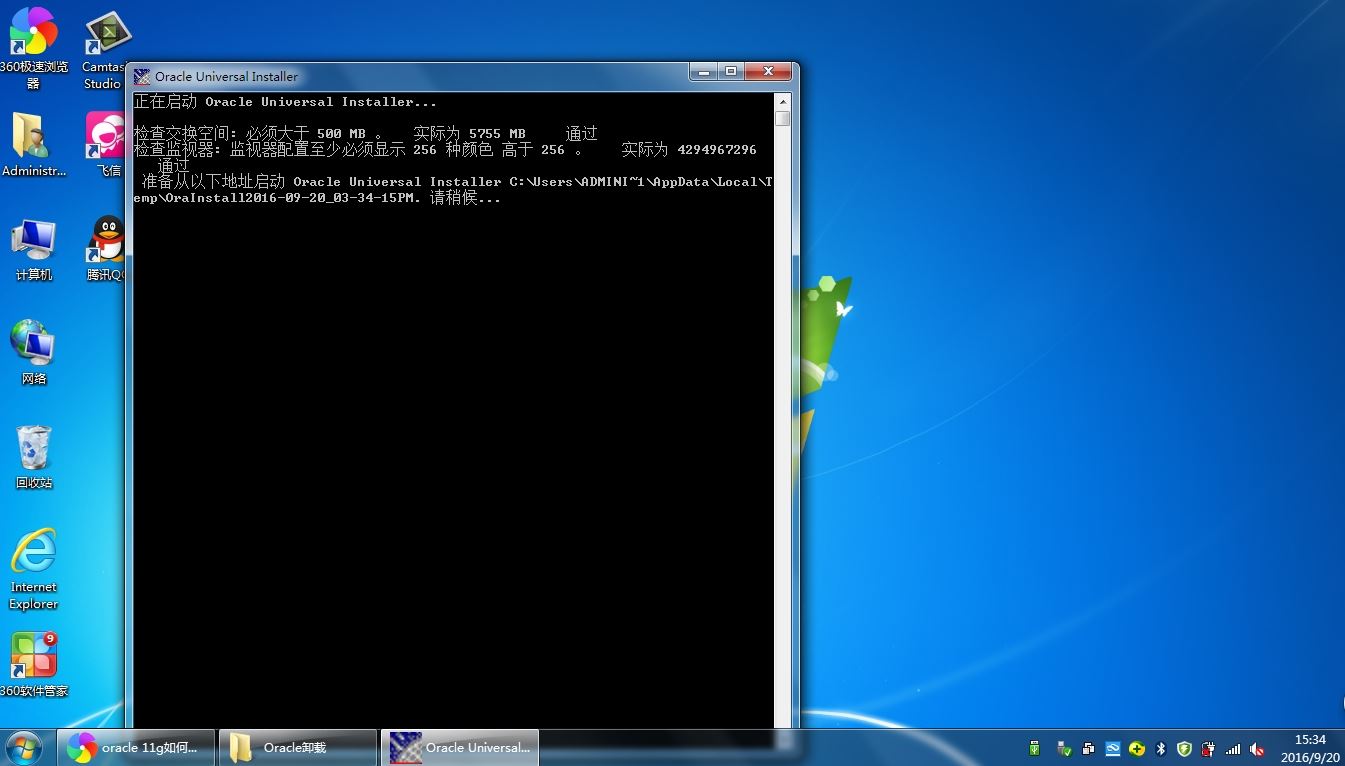Open the 360极速浏览器 desktop icon

(33, 47)
